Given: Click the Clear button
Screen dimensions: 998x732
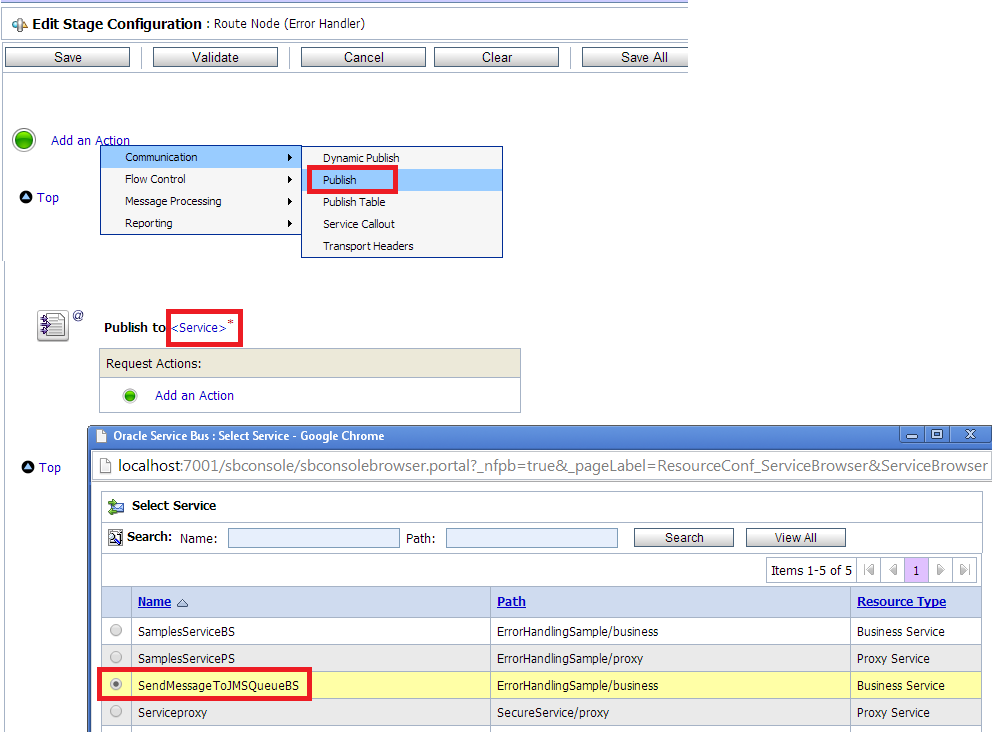Looking at the screenshot, I should 496,57.
